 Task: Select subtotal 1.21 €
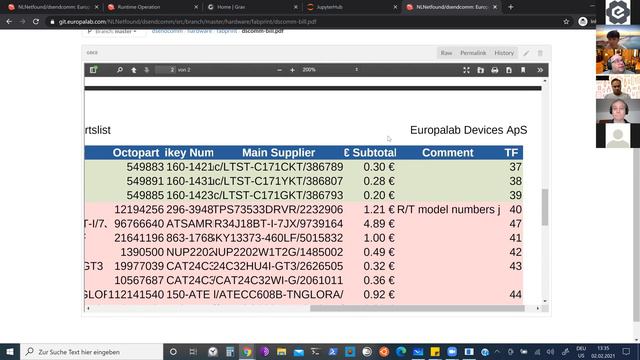tap(379, 209)
